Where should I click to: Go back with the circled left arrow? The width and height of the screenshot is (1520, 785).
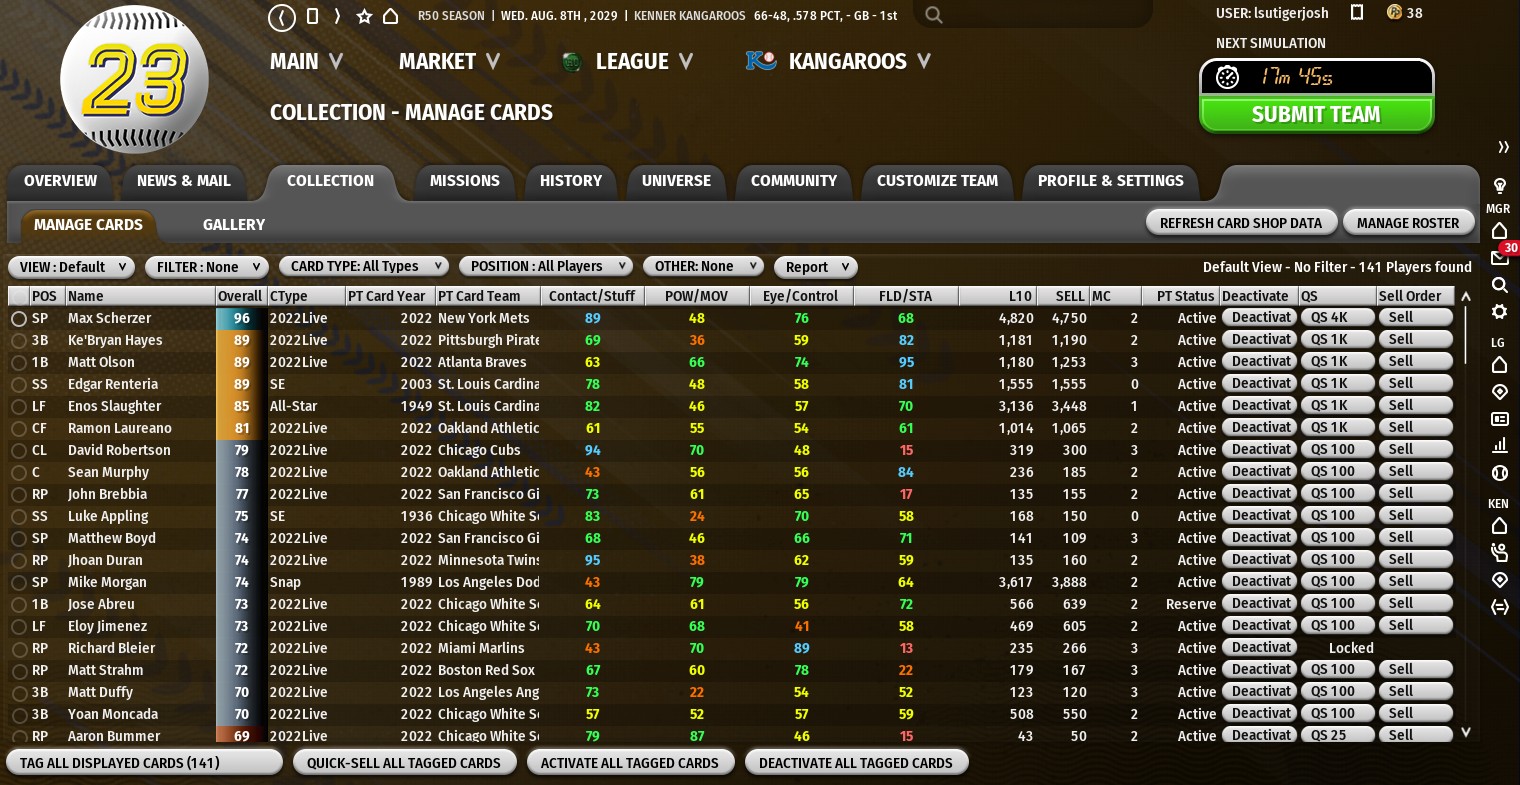[x=282, y=17]
